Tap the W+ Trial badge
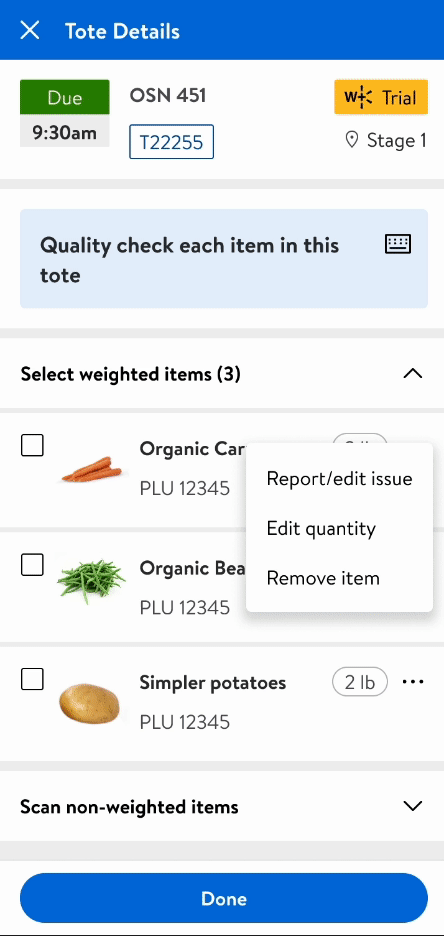The image size is (444, 936). (x=381, y=97)
